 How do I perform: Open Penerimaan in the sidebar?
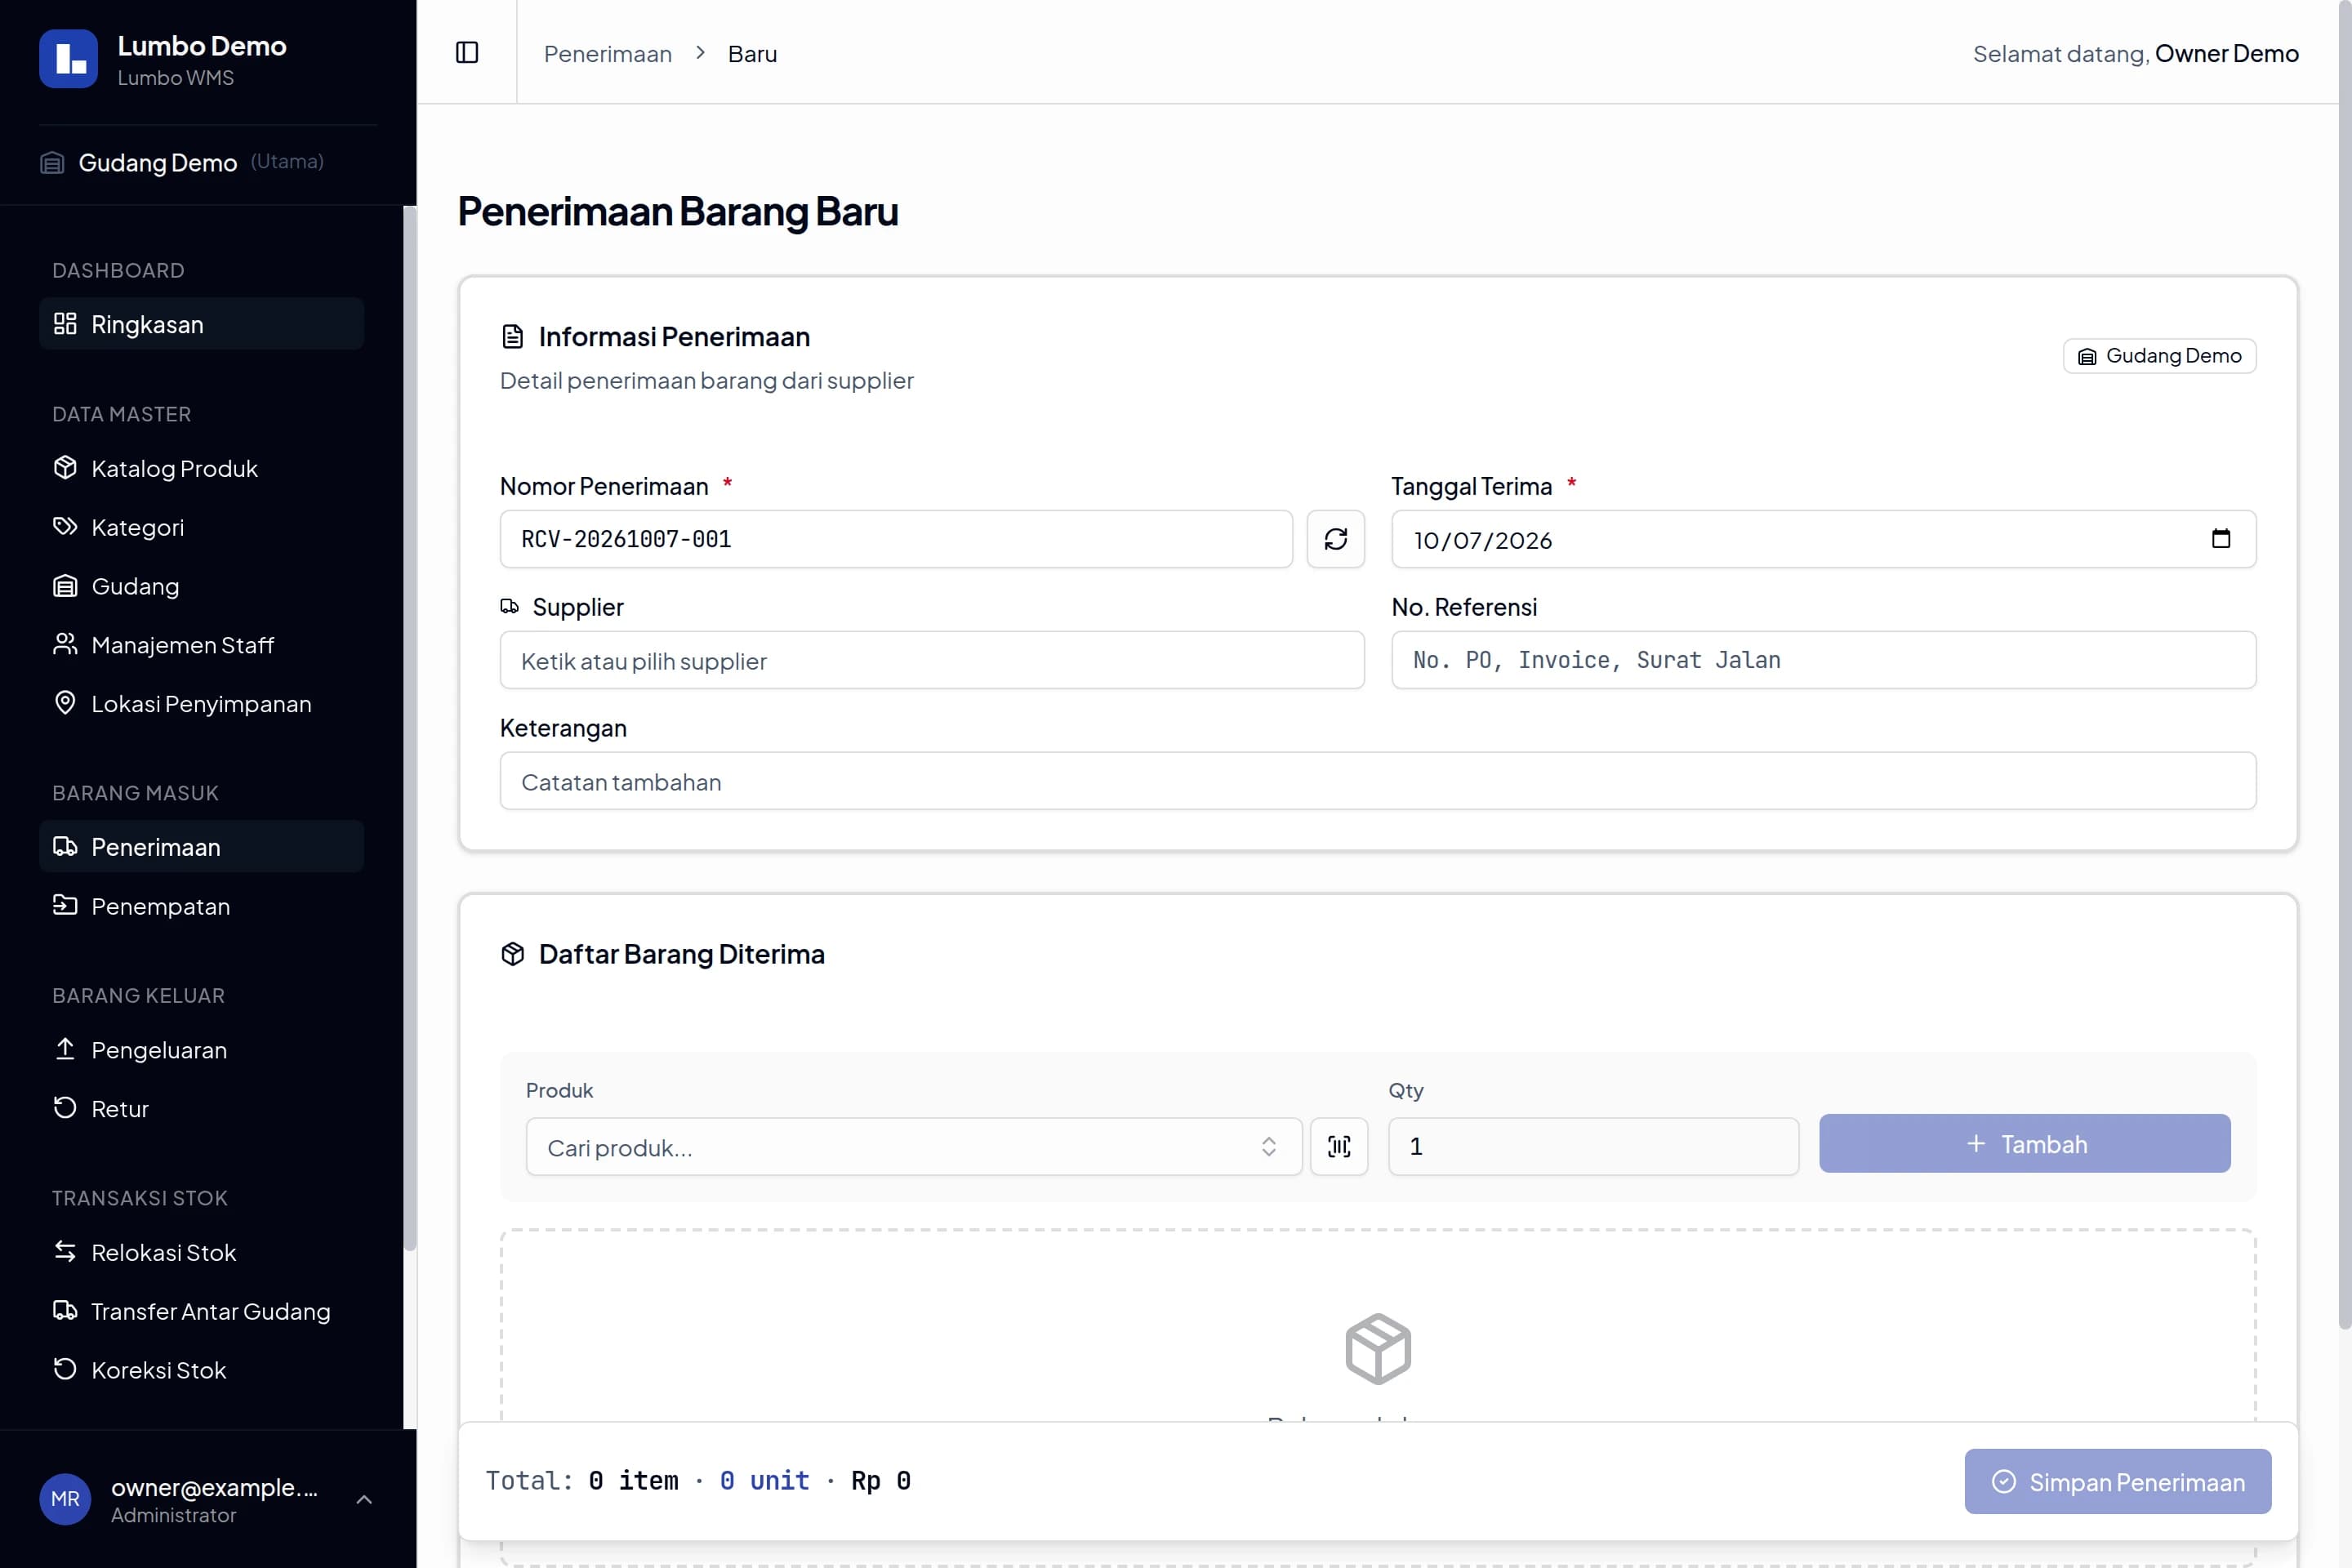click(201, 847)
